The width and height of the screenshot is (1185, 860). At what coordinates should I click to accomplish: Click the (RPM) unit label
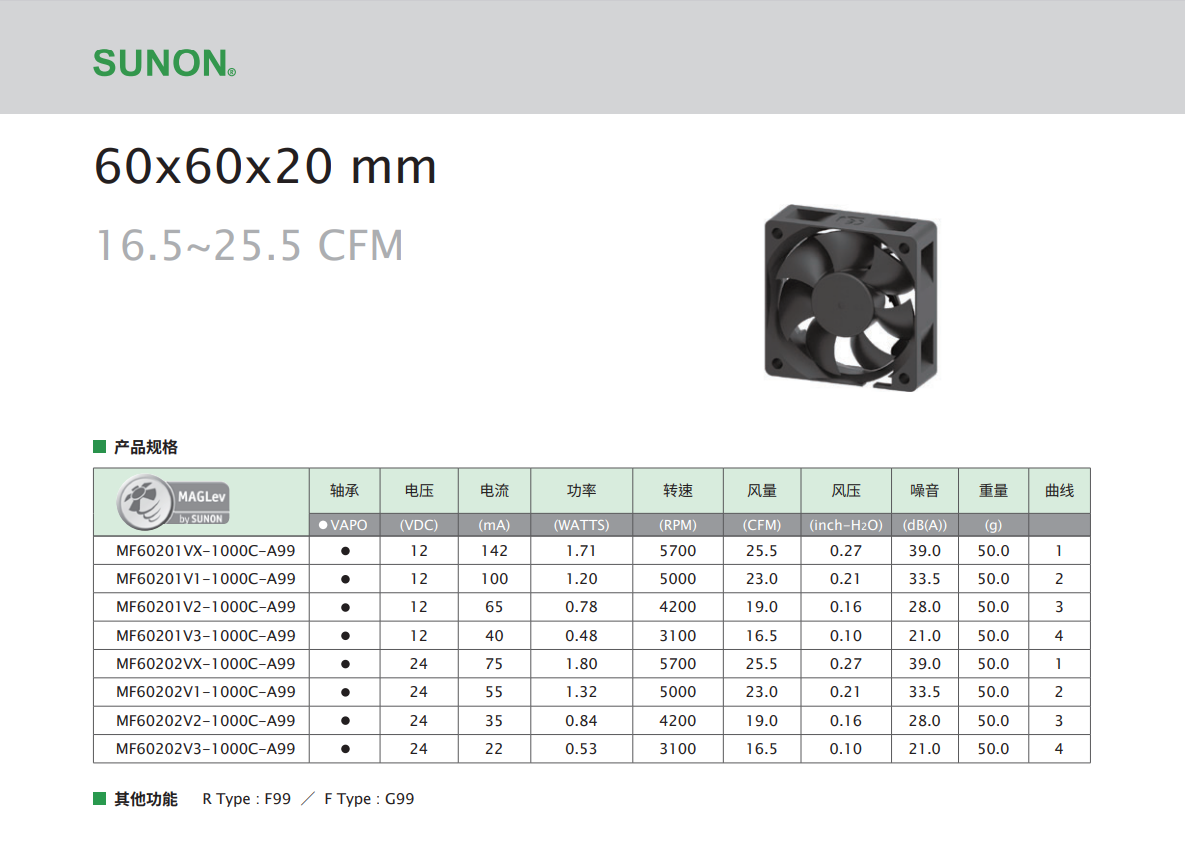pyautogui.click(x=678, y=524)
